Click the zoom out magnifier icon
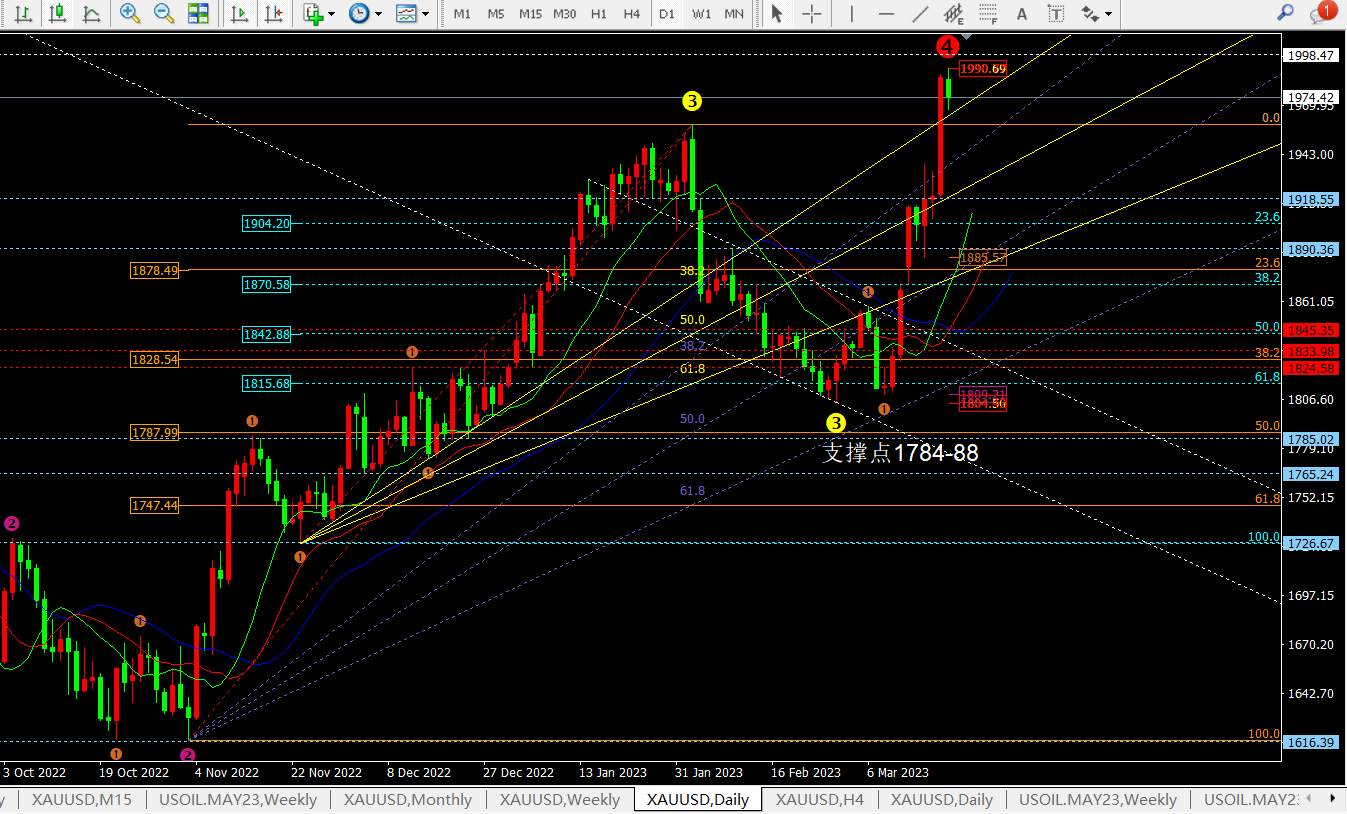 (164, 14)
